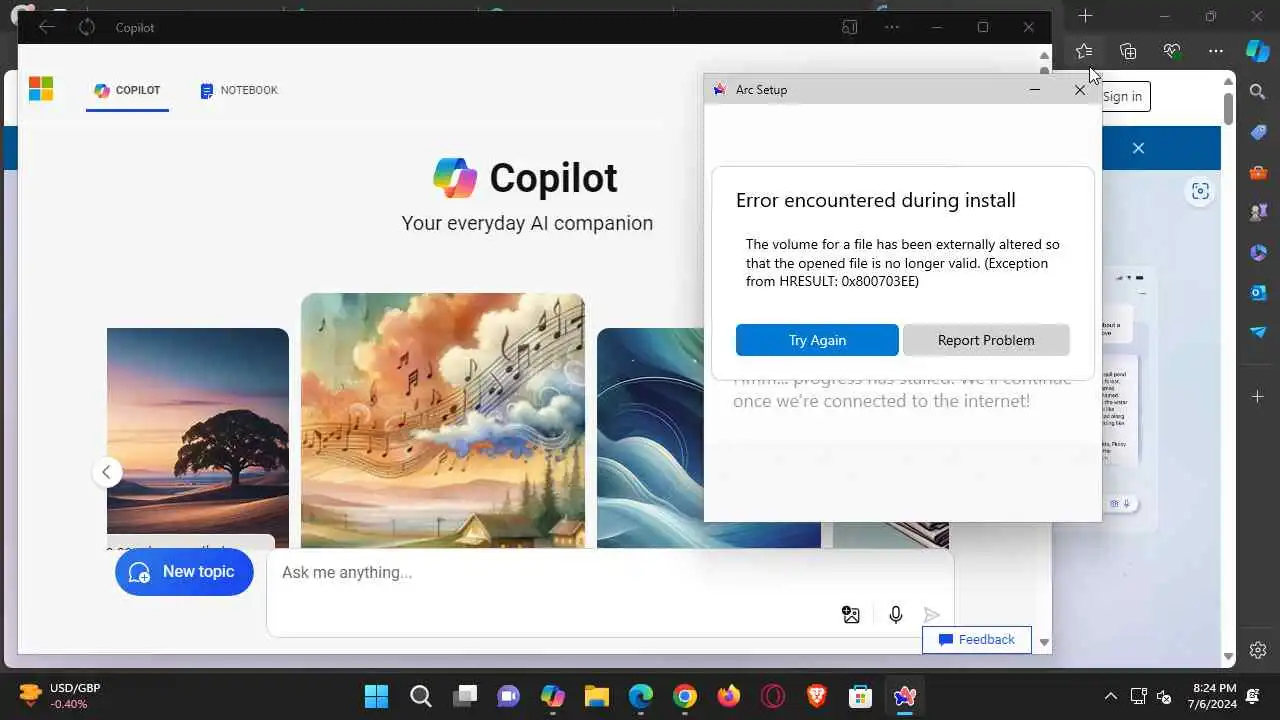Viewport: 1280px width, 720px height.
Task: Click the Edge page vertical scrollbar
Action: click(1229, 107)
